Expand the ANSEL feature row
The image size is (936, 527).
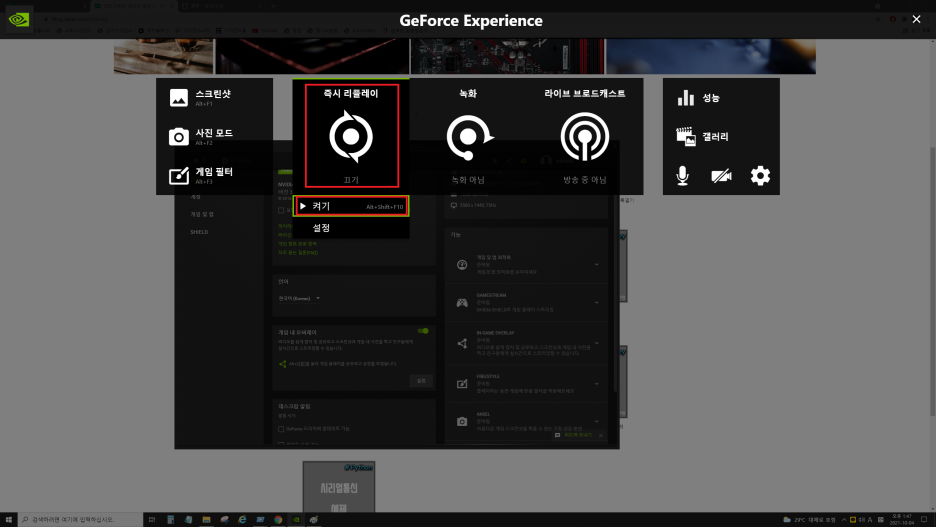[526, 421]
